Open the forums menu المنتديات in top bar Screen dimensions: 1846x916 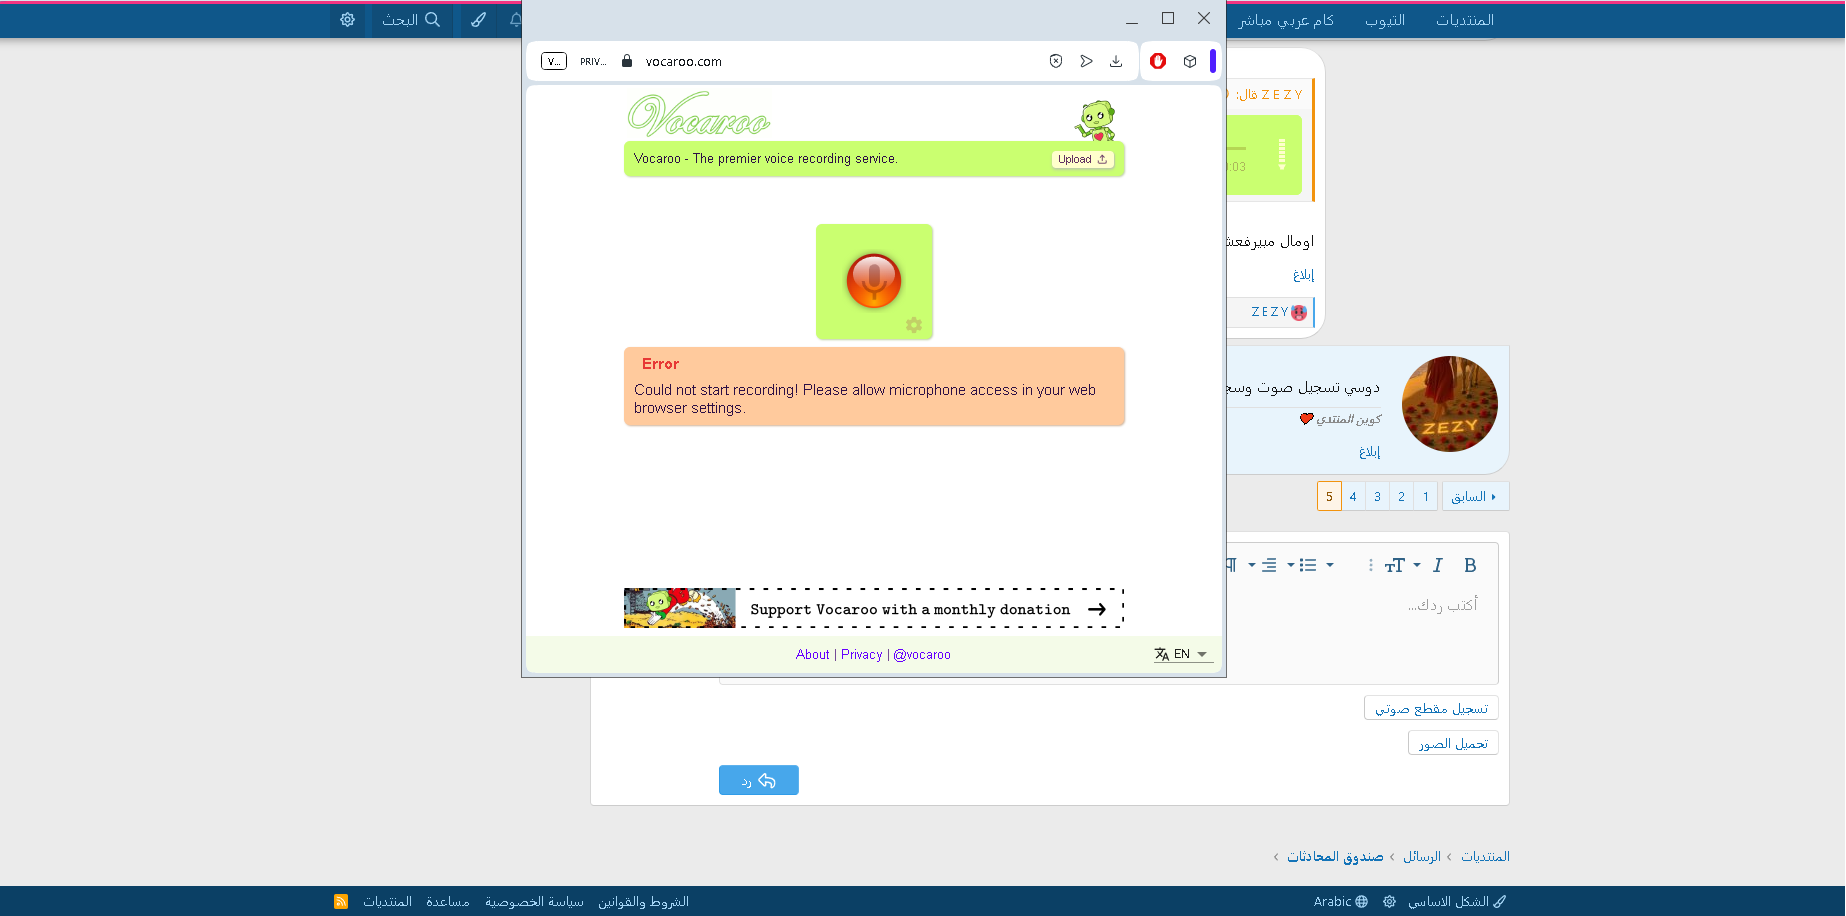[x=1465, y=20]
